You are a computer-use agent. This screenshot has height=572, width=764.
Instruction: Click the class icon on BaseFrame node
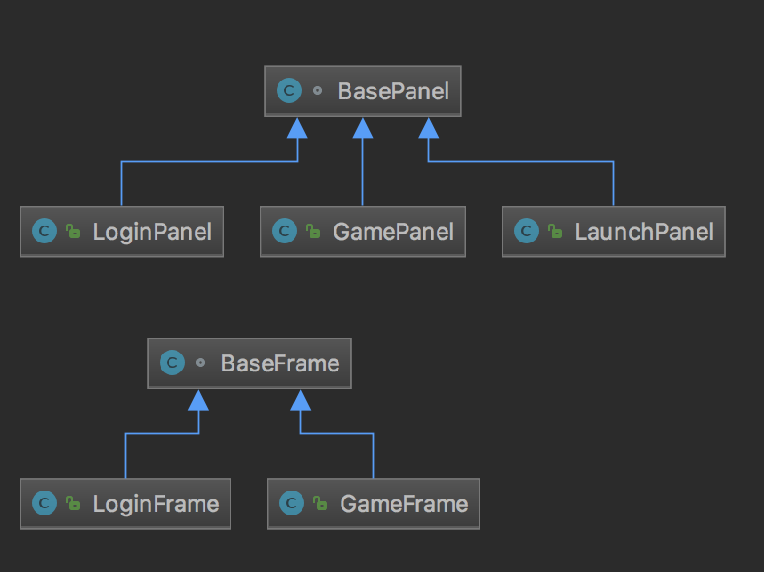click(x=172, y=363)
